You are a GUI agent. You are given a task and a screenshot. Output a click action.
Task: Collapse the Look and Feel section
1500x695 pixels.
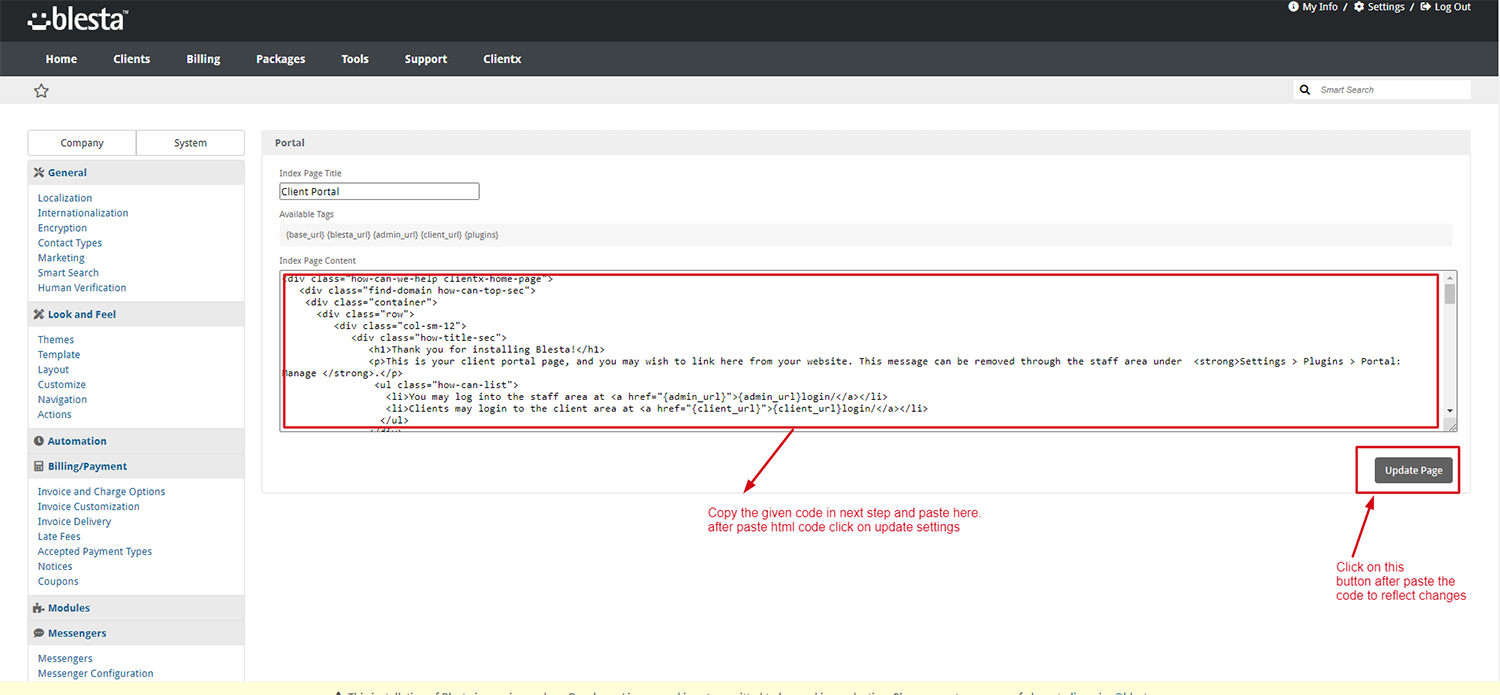[81, 314]
